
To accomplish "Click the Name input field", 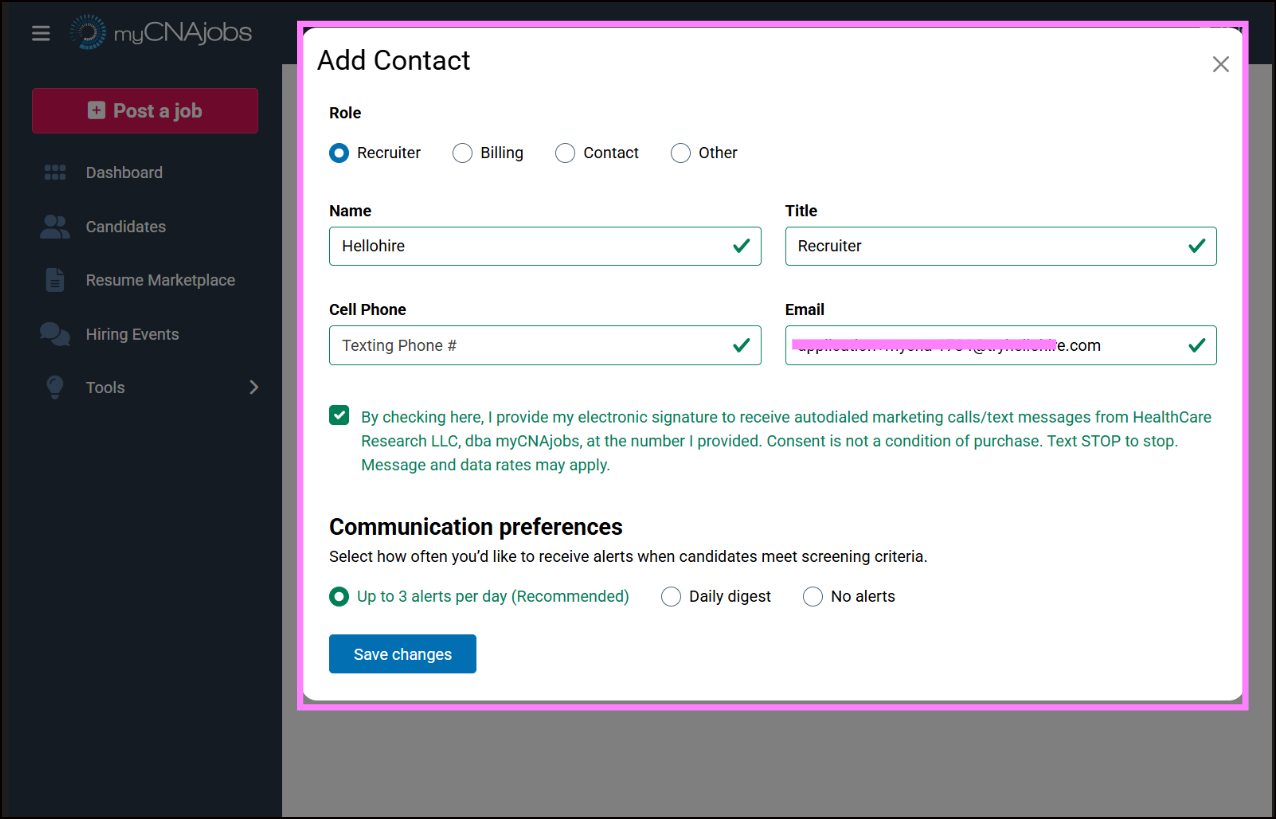I will pyautogui.click(x=545, y=246).
